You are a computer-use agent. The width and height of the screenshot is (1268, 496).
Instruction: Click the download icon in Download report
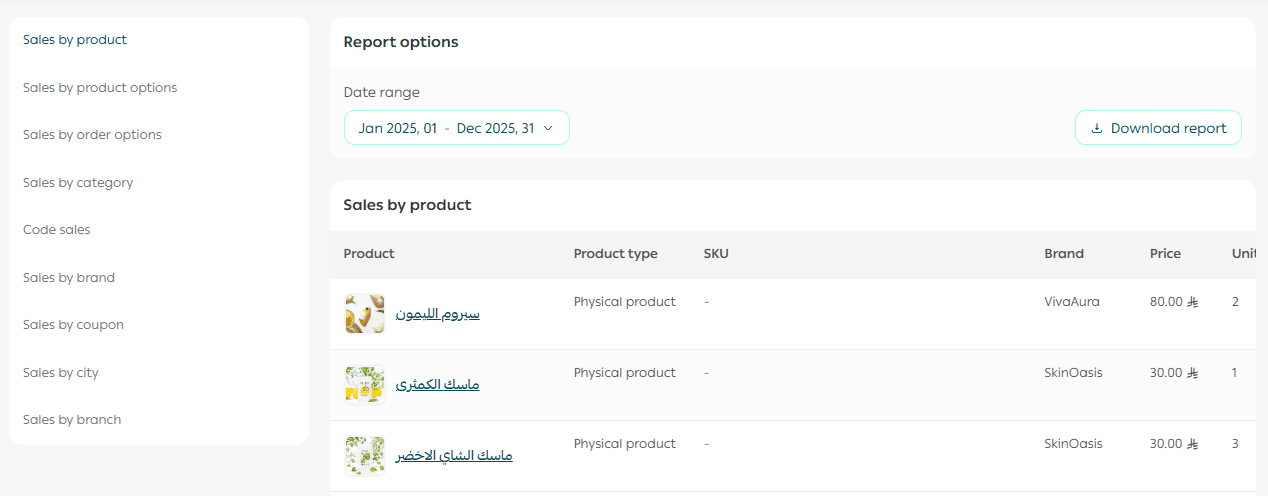(1096, 128)
